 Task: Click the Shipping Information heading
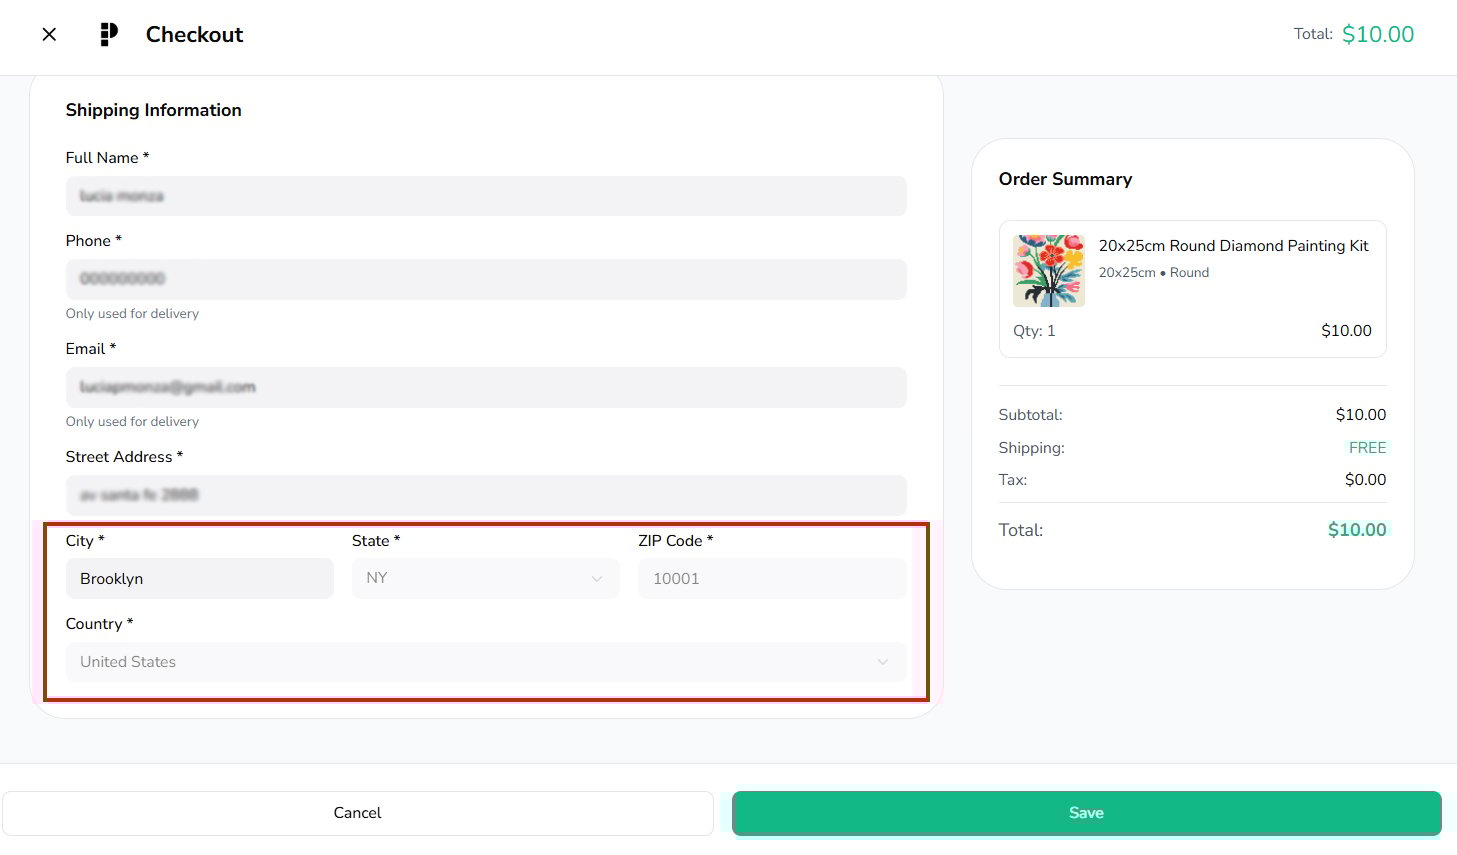click(154, 110)
